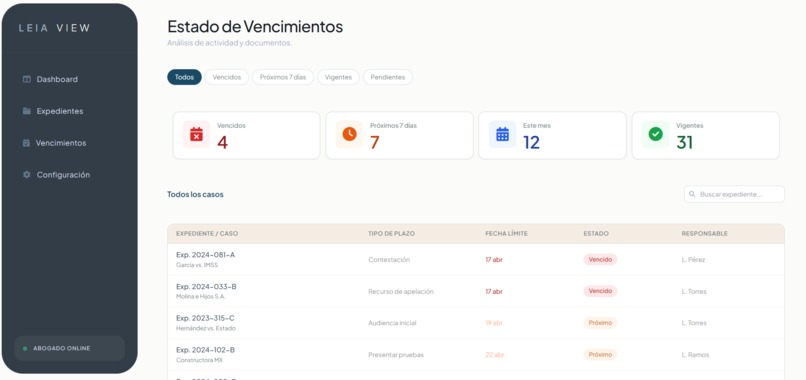The width and height of the screenshot is (806, 380).
Task: Click the Todos los casos heading
Action: [x=195, y=194]
